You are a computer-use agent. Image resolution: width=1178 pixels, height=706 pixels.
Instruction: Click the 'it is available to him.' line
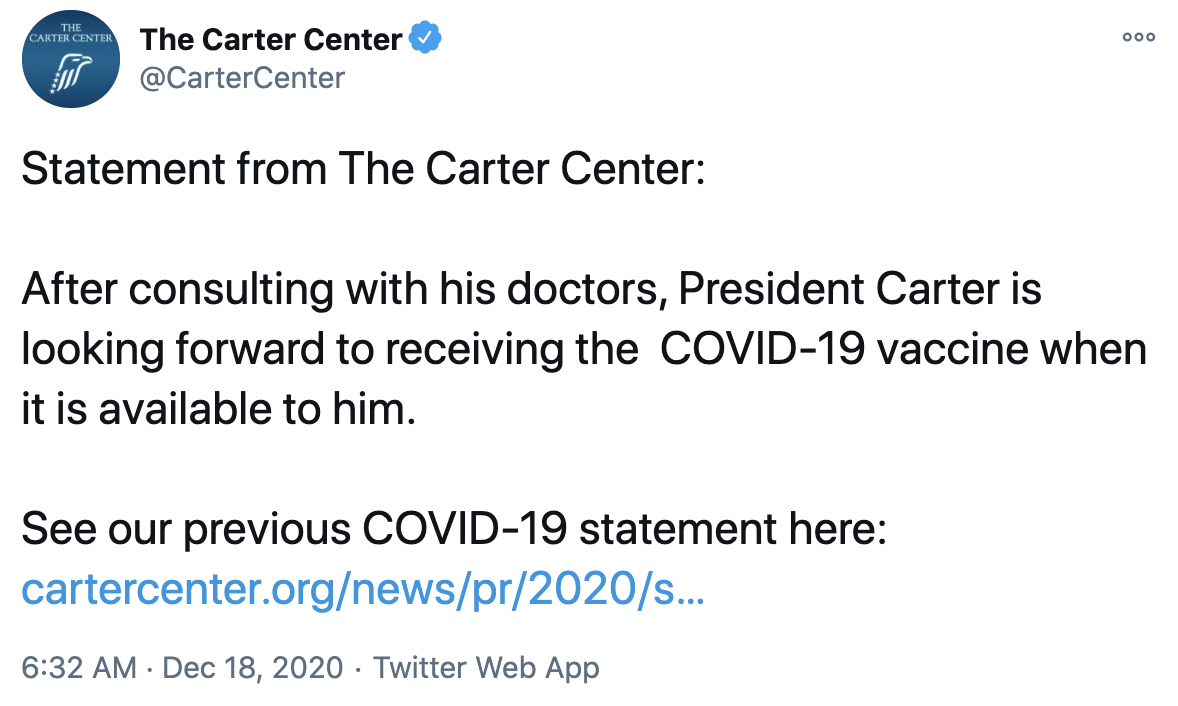click(x=217, y=410)
